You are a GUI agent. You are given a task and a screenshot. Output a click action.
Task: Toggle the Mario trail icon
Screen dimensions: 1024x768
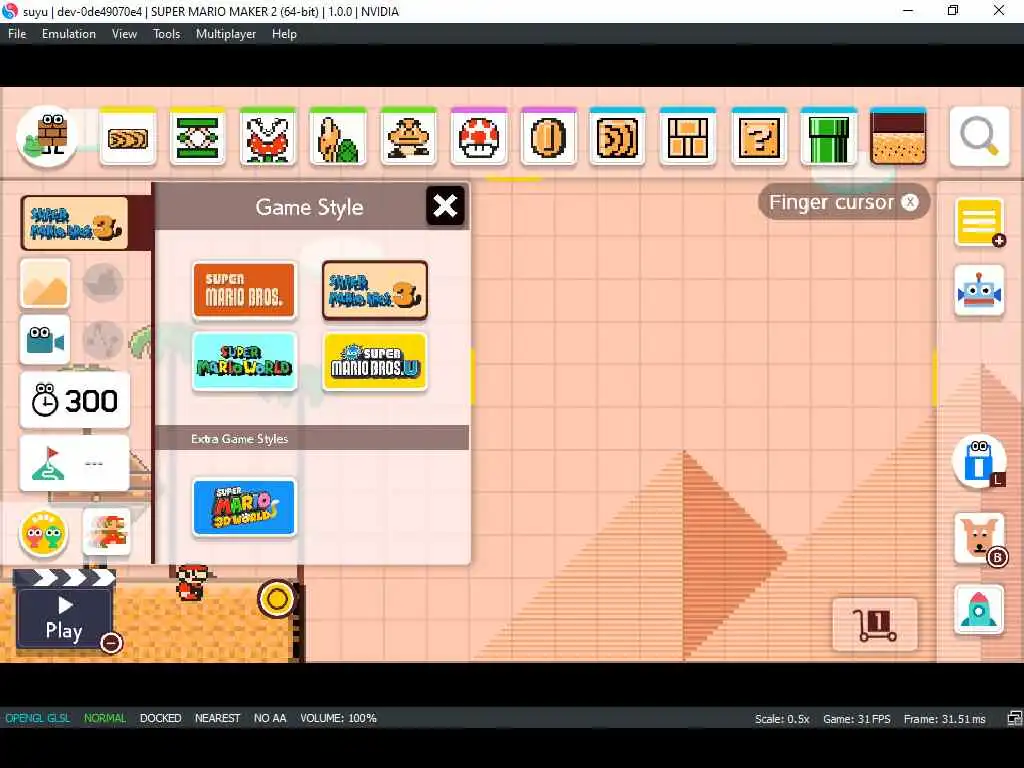pyautogui.click(x=107, y=533)
